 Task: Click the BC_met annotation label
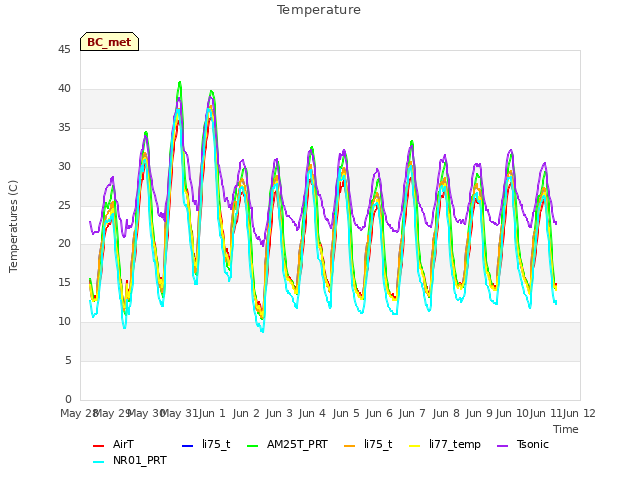pyautogui.click(x=109, y=42)
